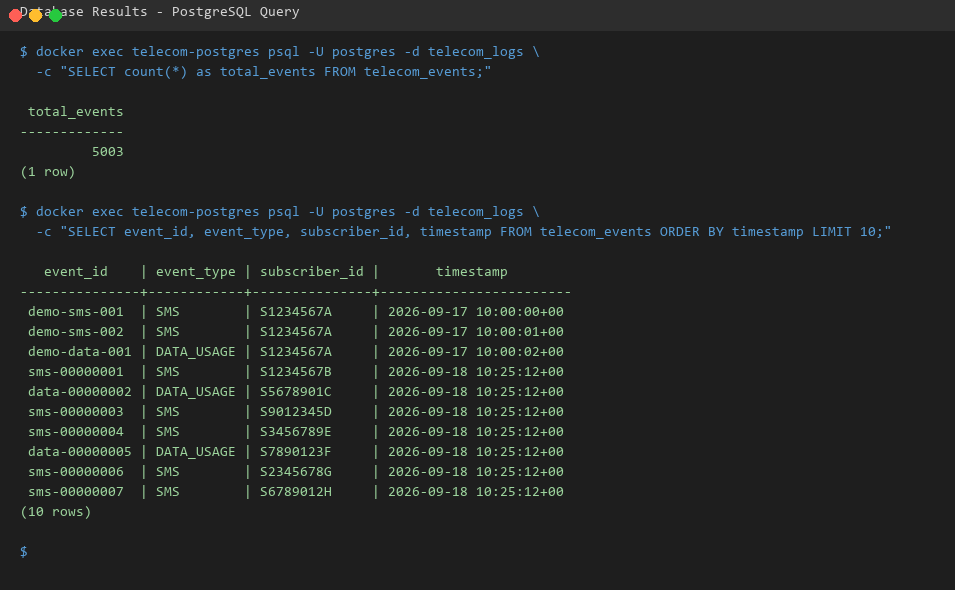
Task: Click the first 'docker exec telecom-postgres' command
Action: tap(280, 52)
